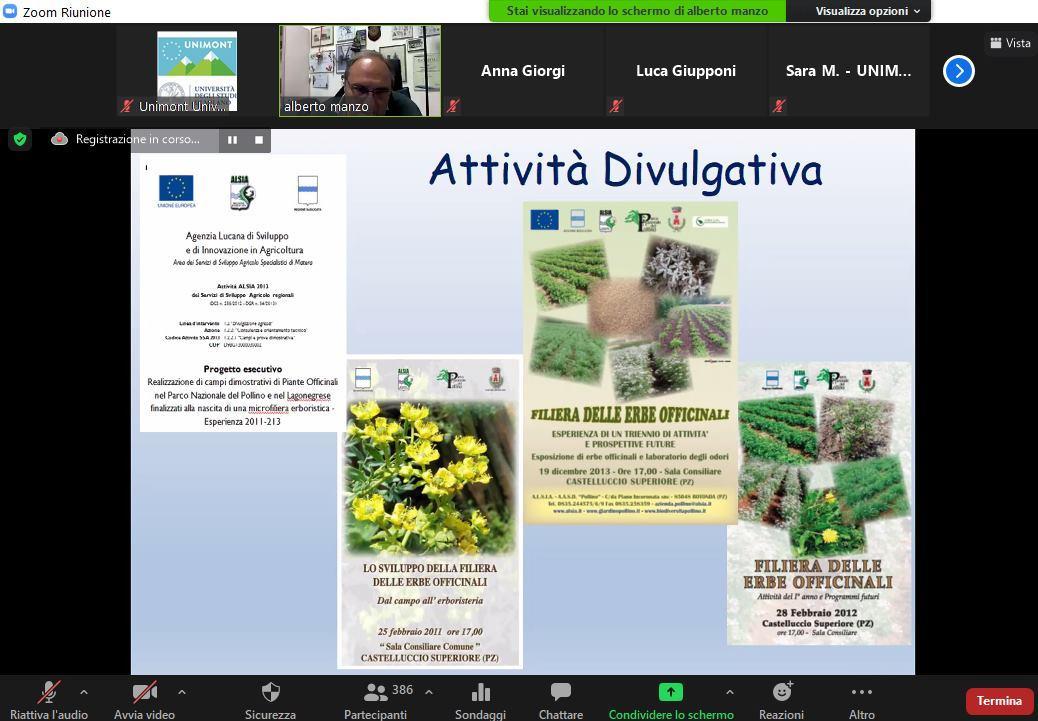Click yellow flower poster dated 25 febbraio 2011

[x=430, y=512]
